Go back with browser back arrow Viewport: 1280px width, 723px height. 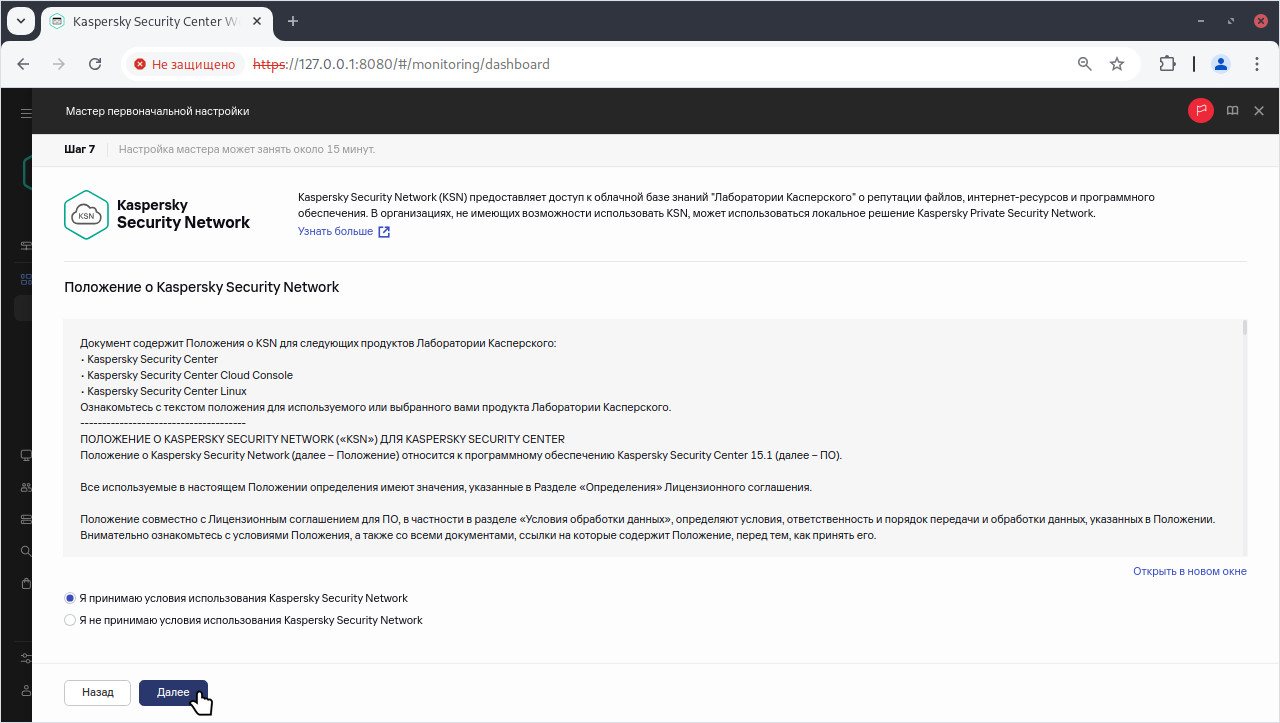click(24, 64)
